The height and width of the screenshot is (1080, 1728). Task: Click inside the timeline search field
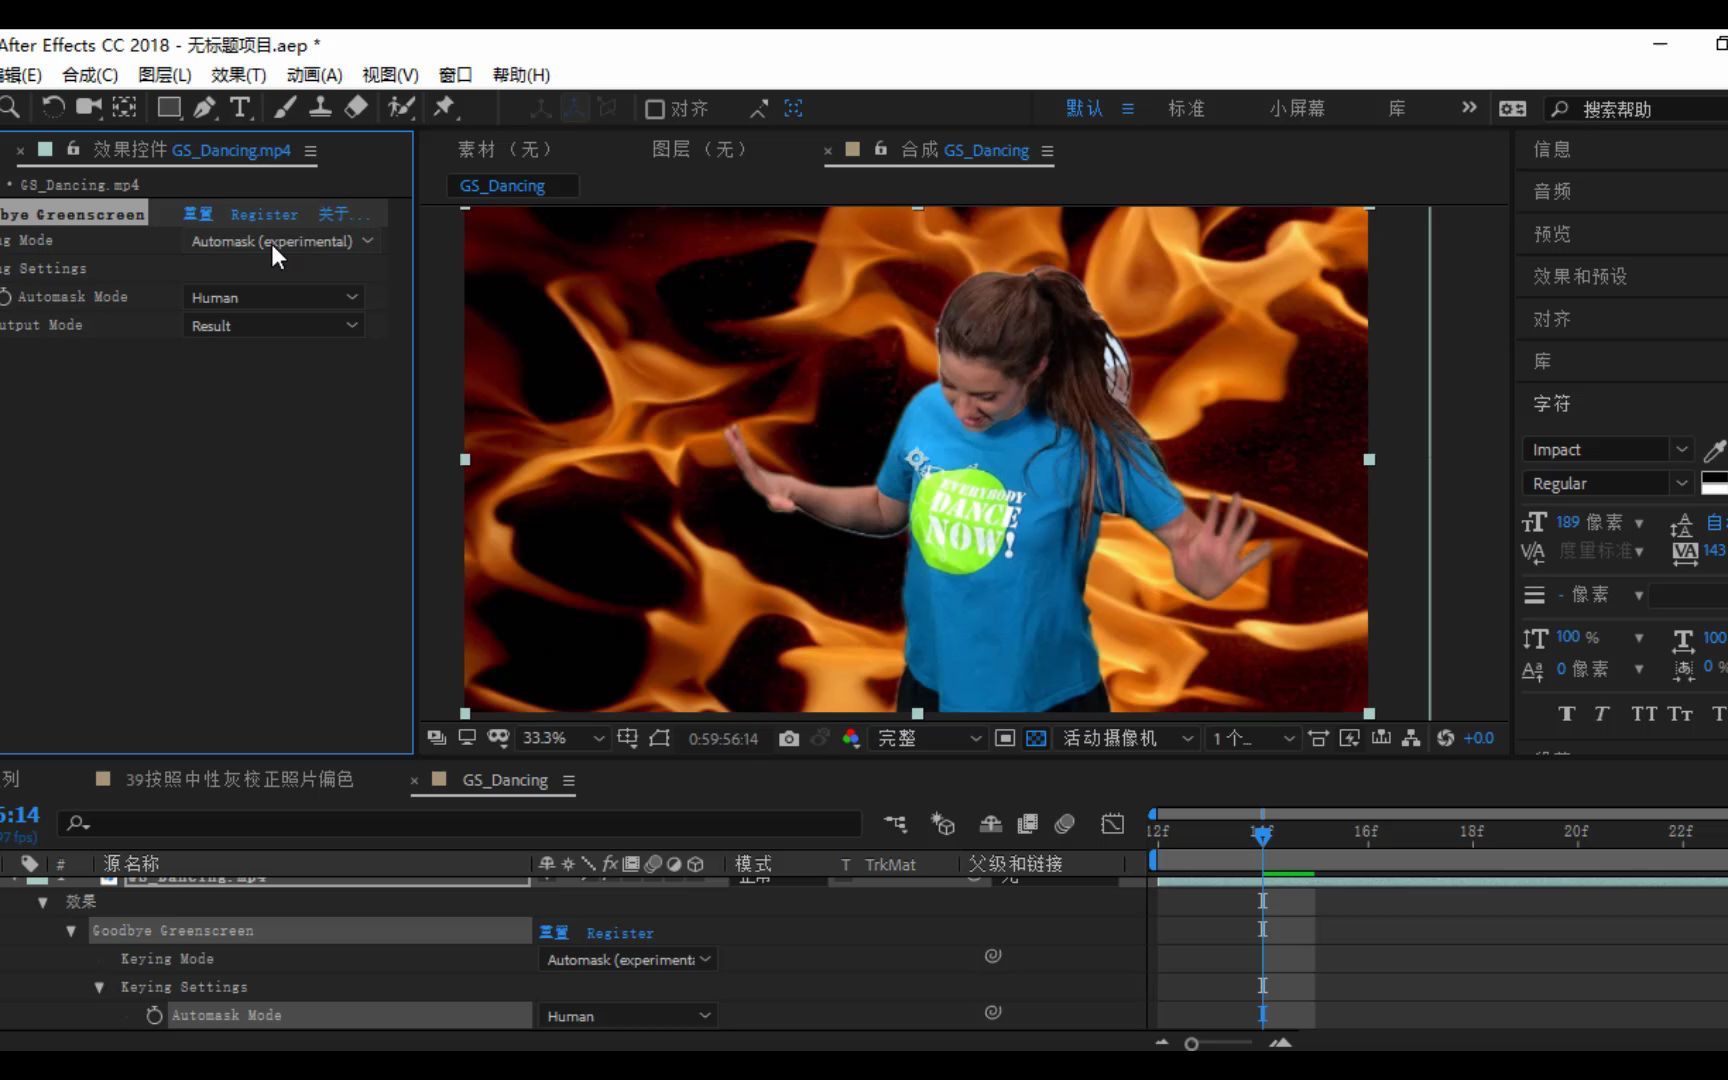pos(460,823)
